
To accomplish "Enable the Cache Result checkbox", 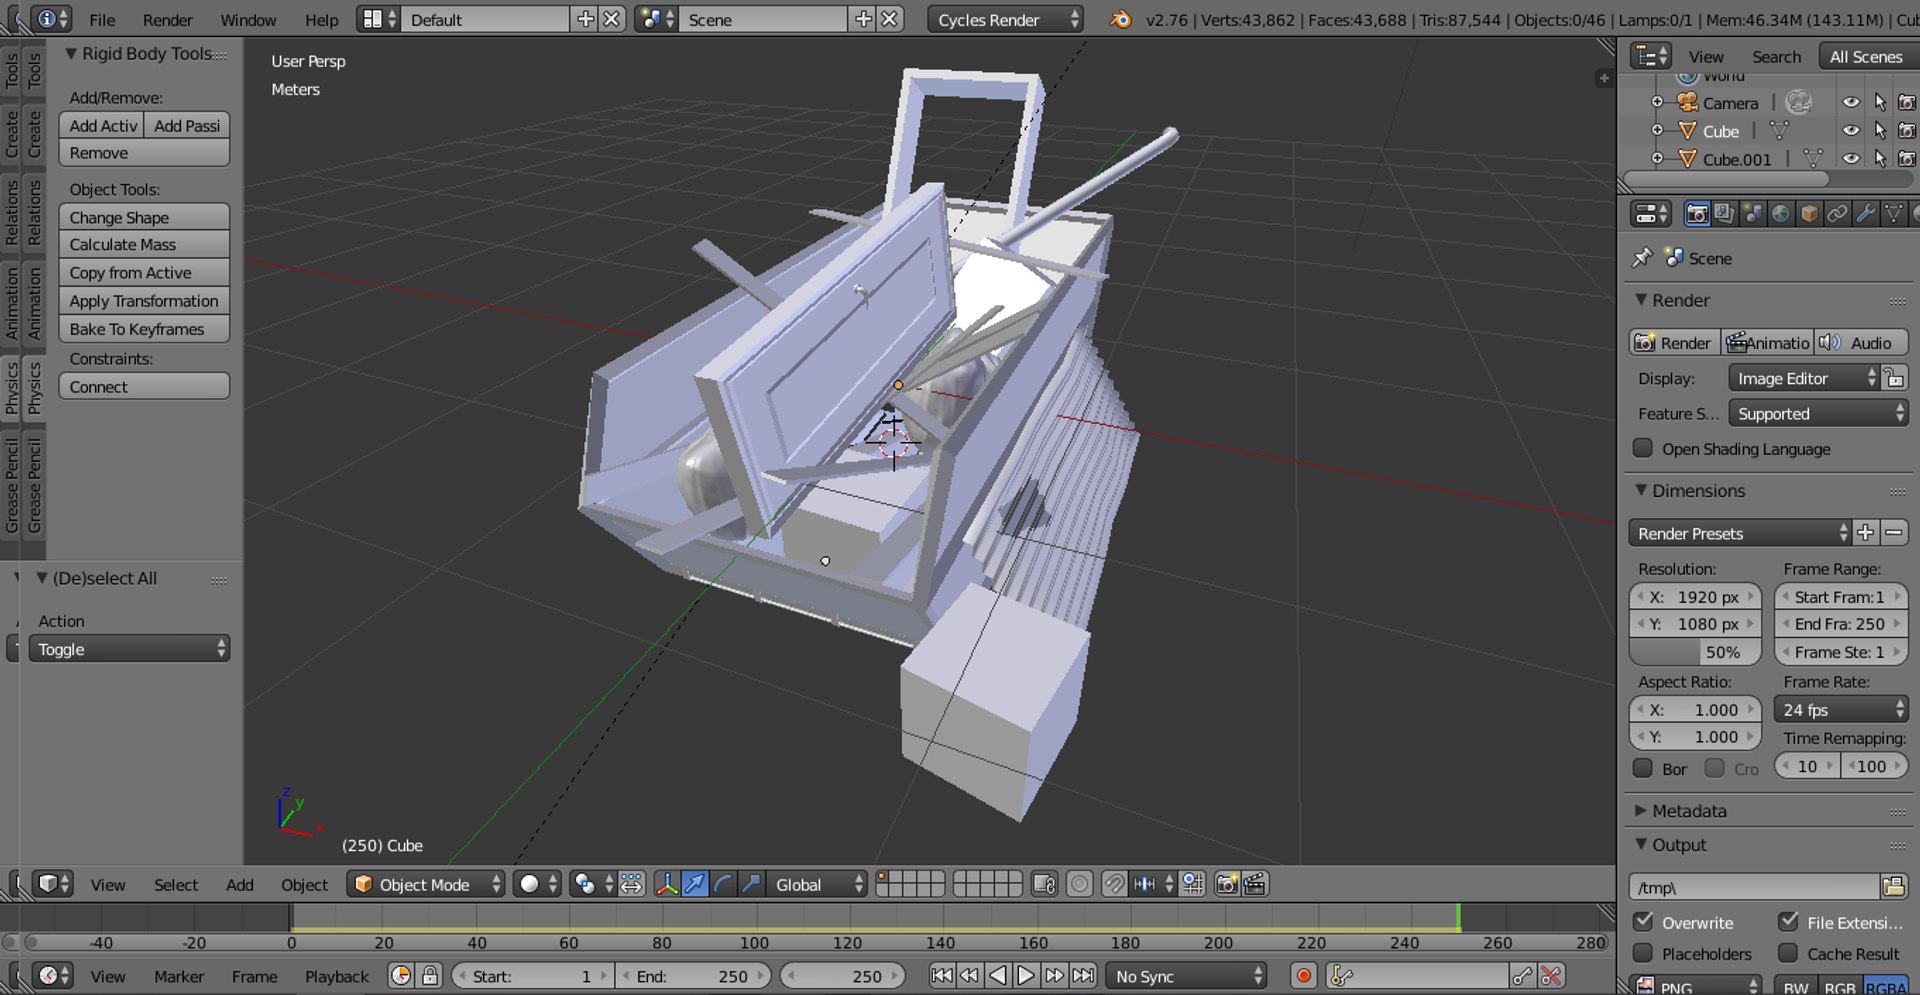I will click(x=1788, y=953).
